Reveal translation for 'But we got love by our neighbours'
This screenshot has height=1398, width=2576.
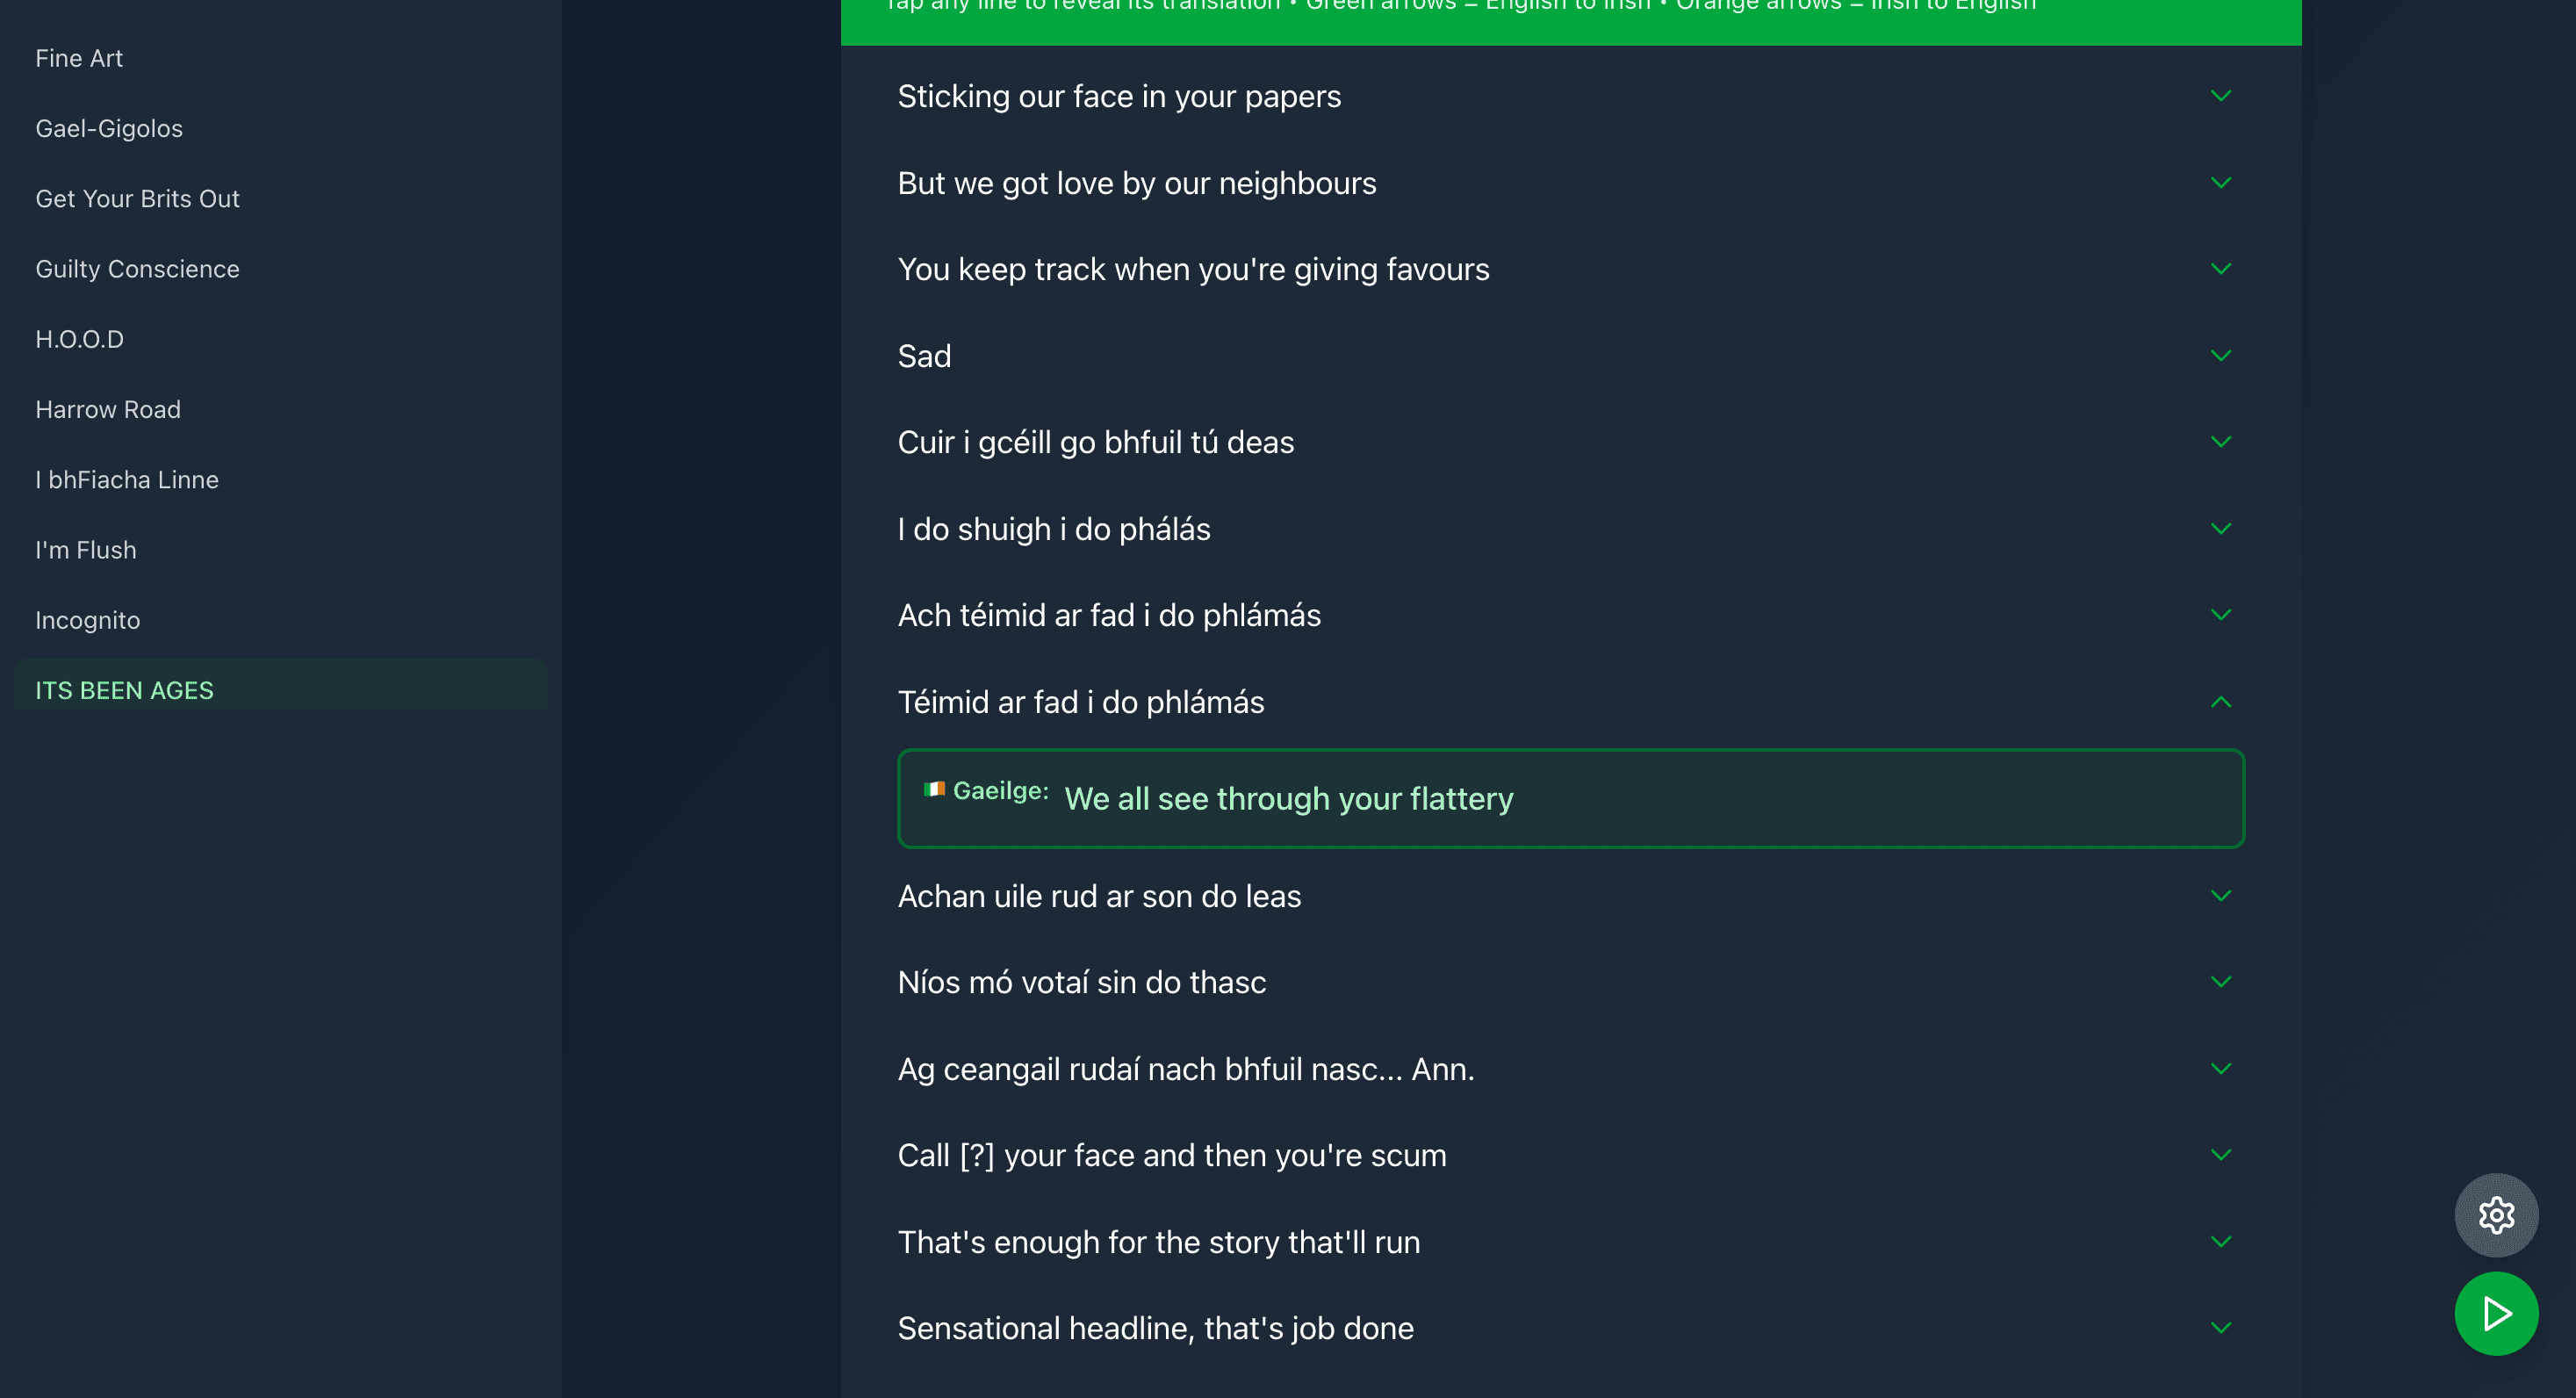point(2221,182)
